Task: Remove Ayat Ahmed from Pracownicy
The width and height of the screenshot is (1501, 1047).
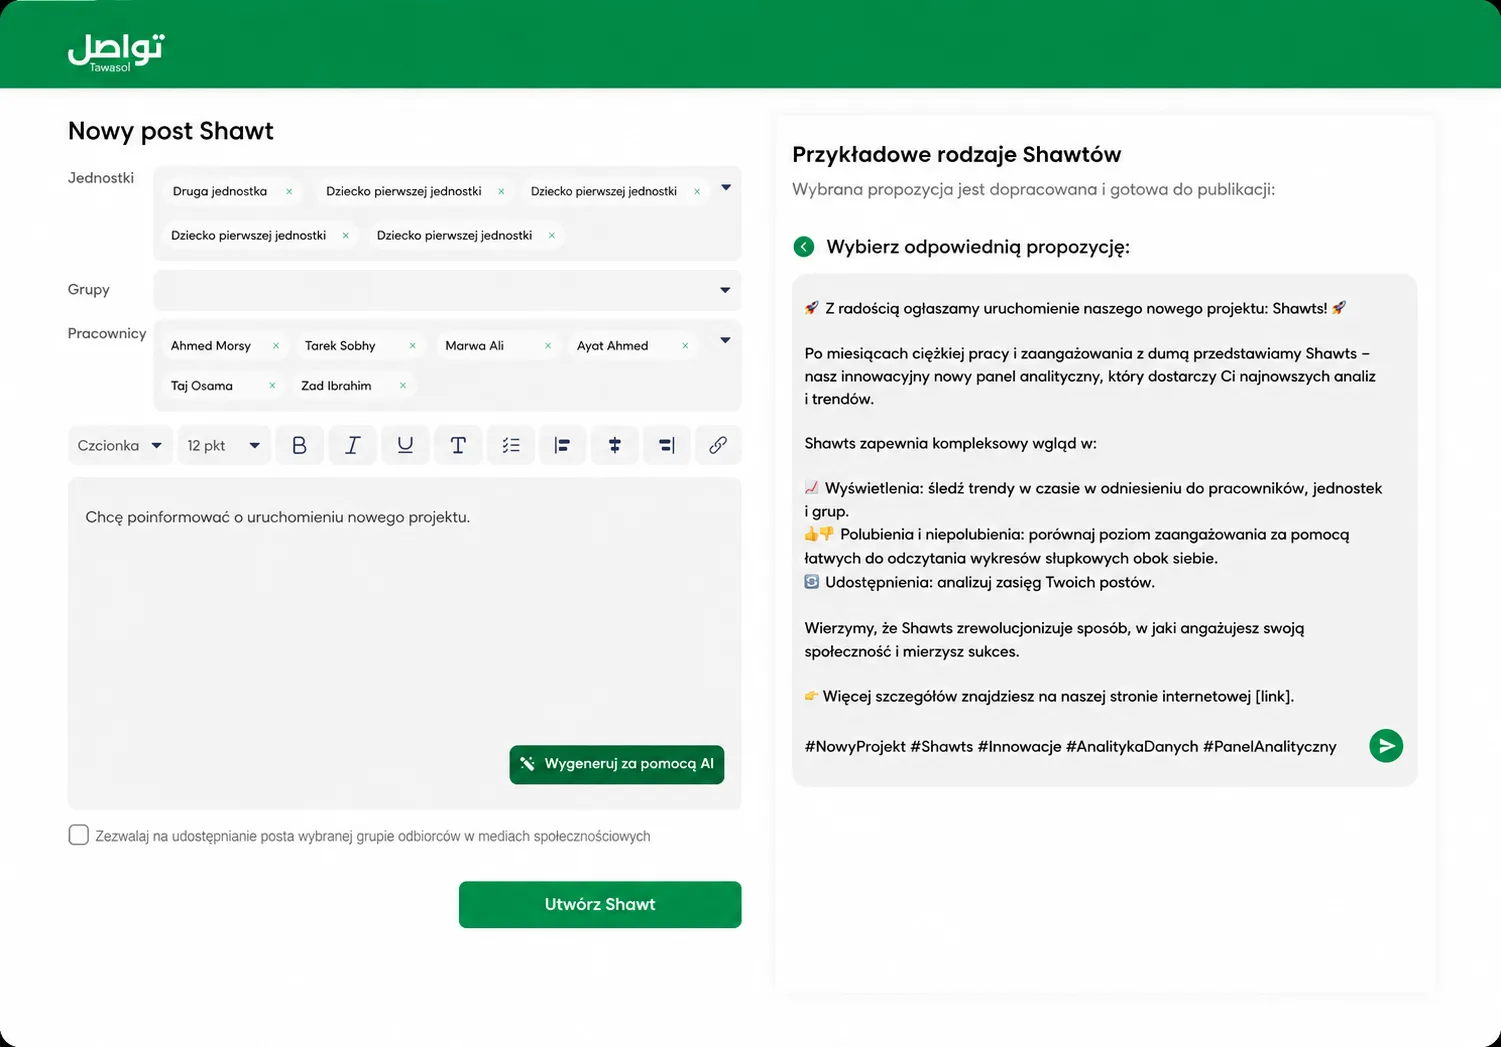Action: 685,346
